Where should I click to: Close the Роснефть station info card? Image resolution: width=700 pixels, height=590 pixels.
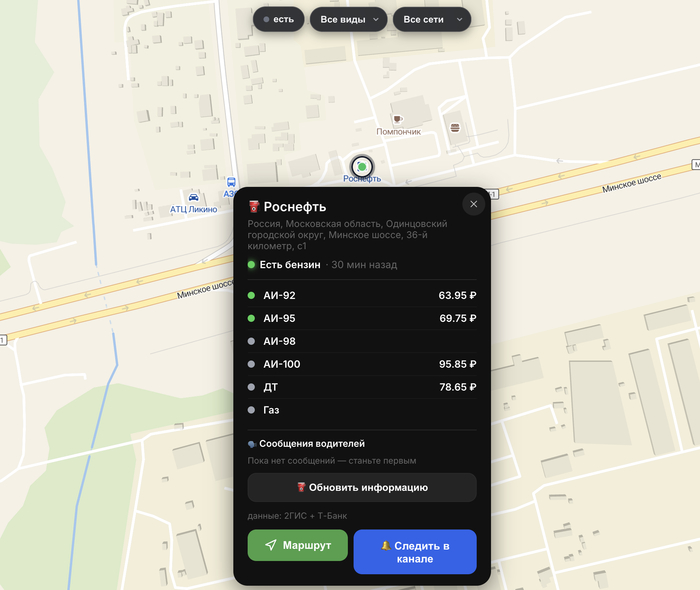click(x=474, y=204)
